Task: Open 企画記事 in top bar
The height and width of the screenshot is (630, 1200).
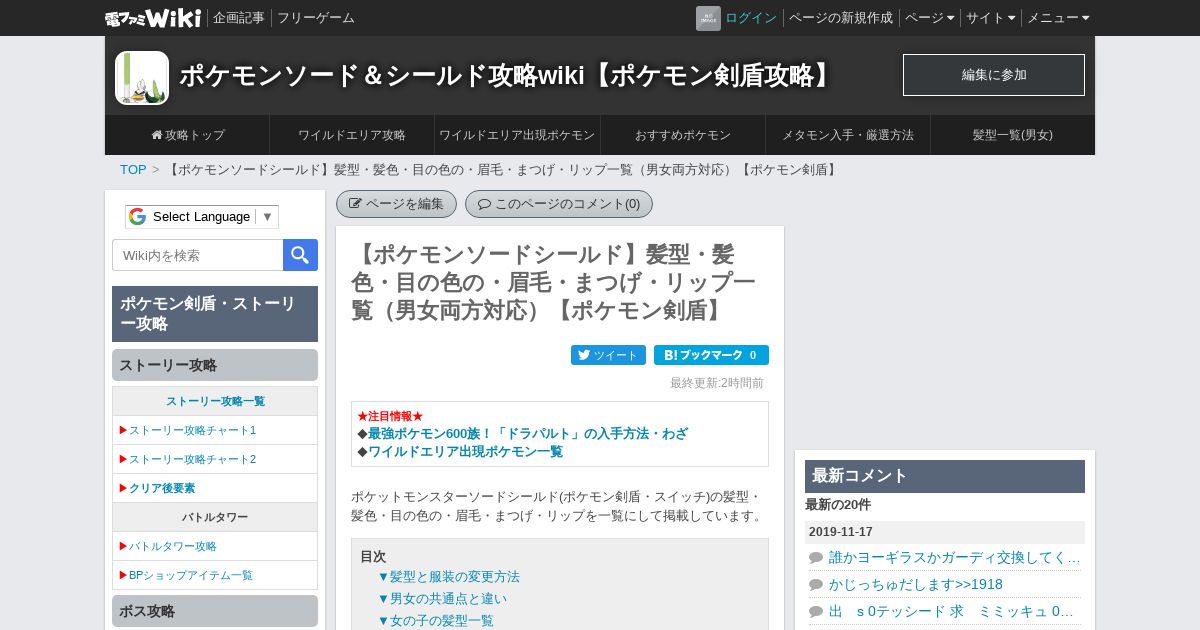Action: coord(239,18)
